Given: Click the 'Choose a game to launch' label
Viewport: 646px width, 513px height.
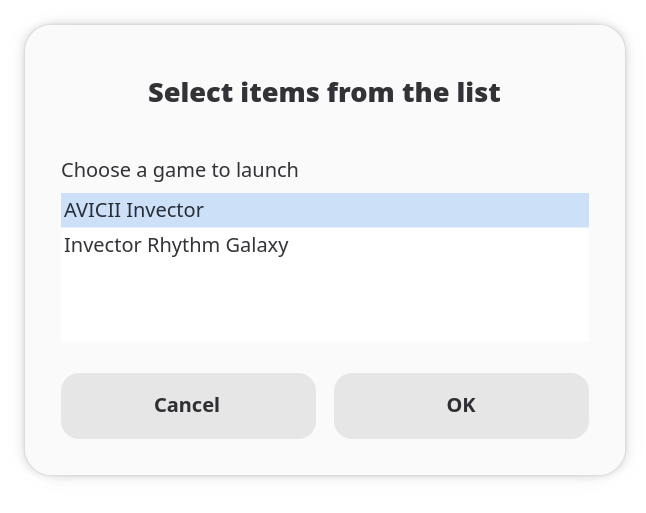Looking at the screenshot, I should point(180,170).
